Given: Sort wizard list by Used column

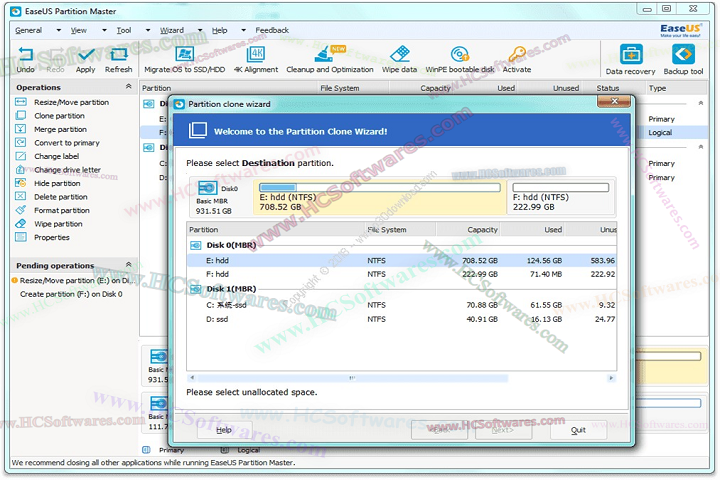Looking at the screenshot, I should pos(533,230).
